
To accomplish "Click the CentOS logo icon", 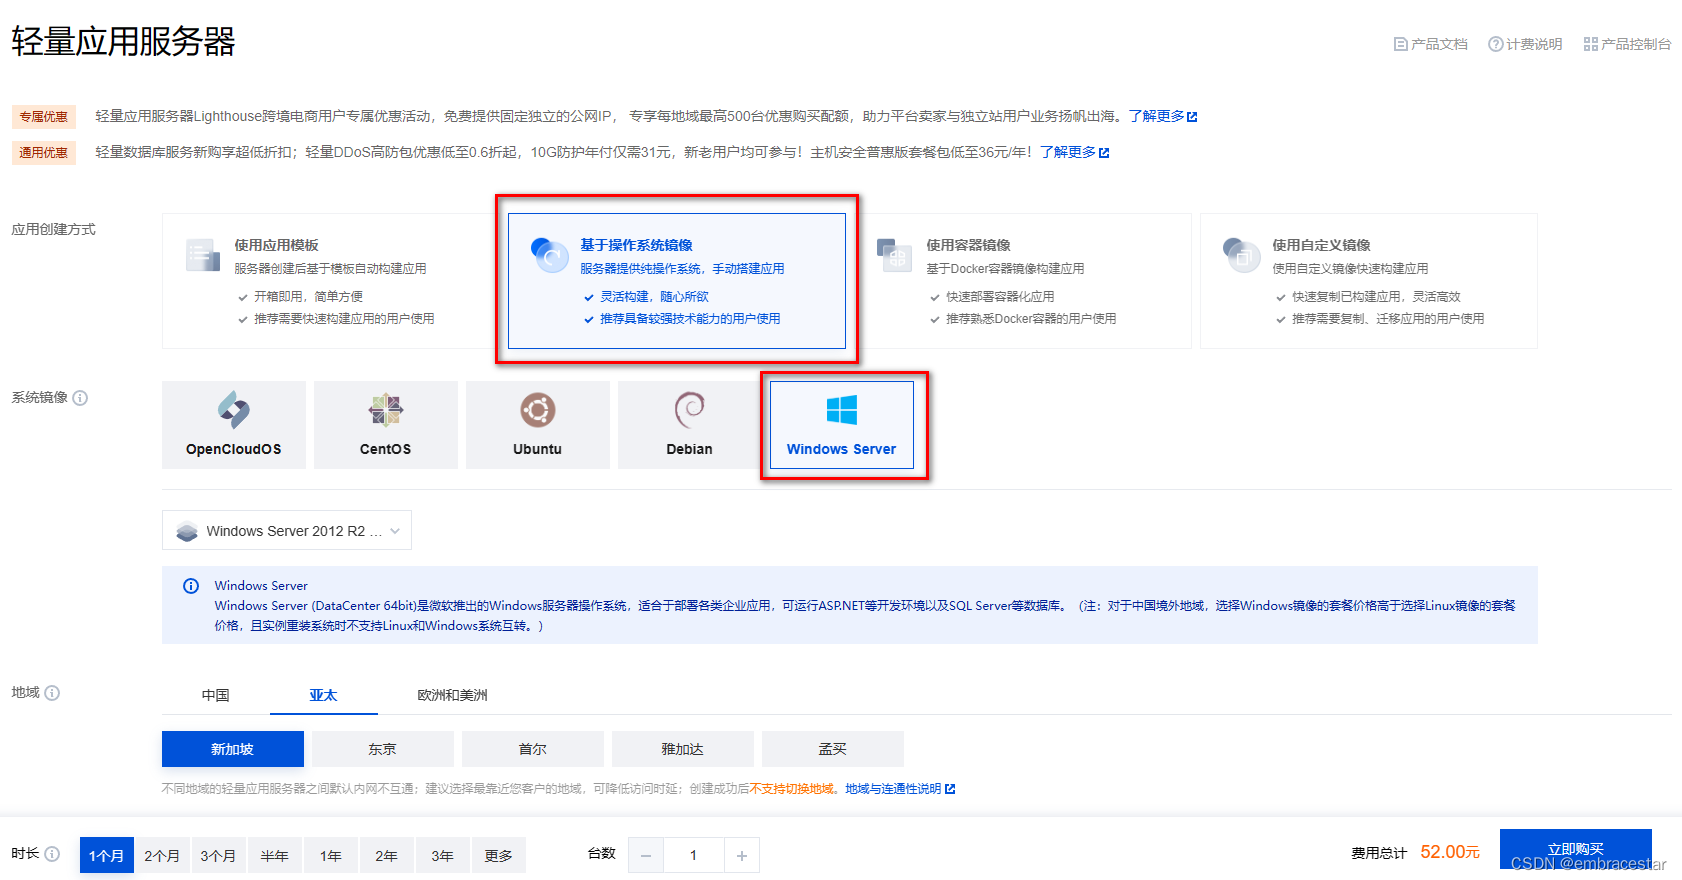I will (386, 410).
